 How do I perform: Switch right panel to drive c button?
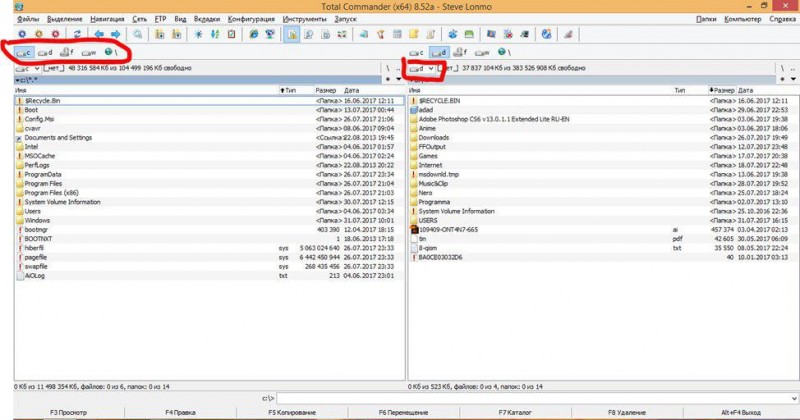coord(417,52)
